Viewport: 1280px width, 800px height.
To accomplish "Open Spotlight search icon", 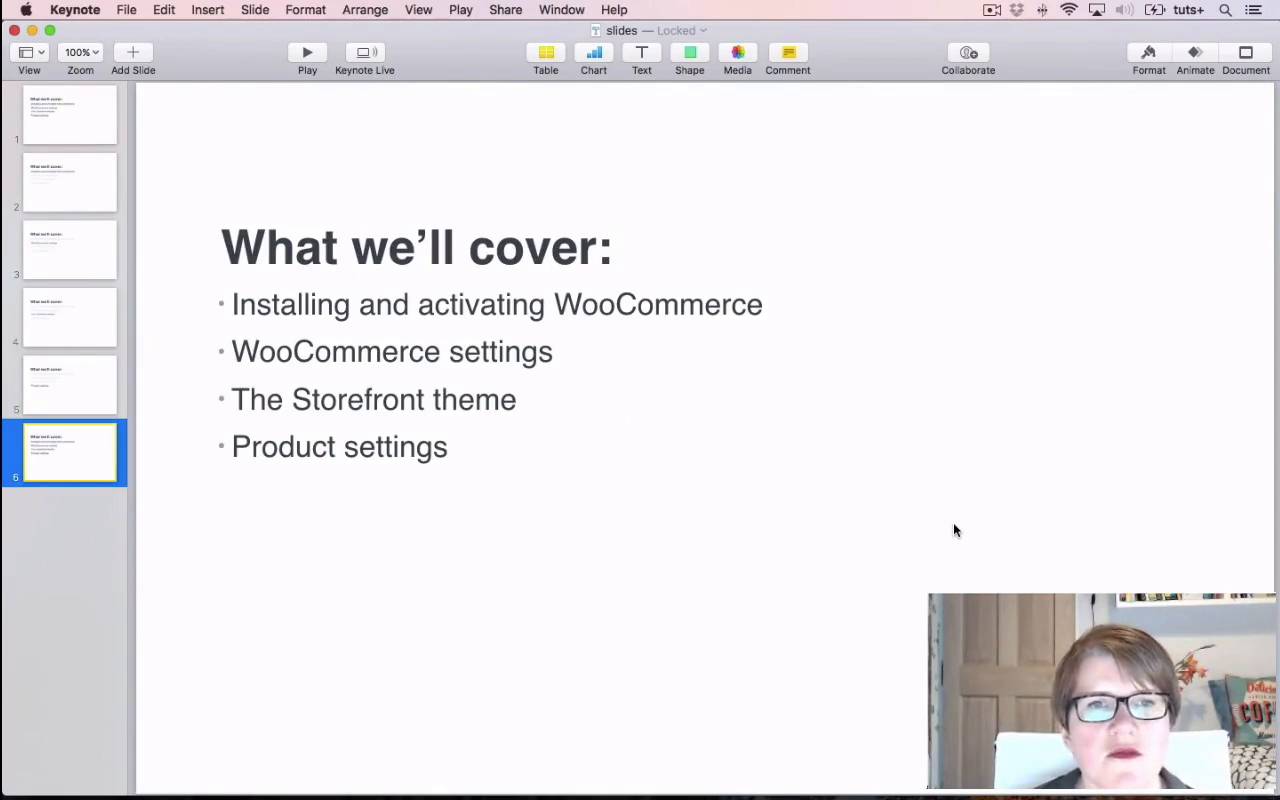I will 1225,10.
